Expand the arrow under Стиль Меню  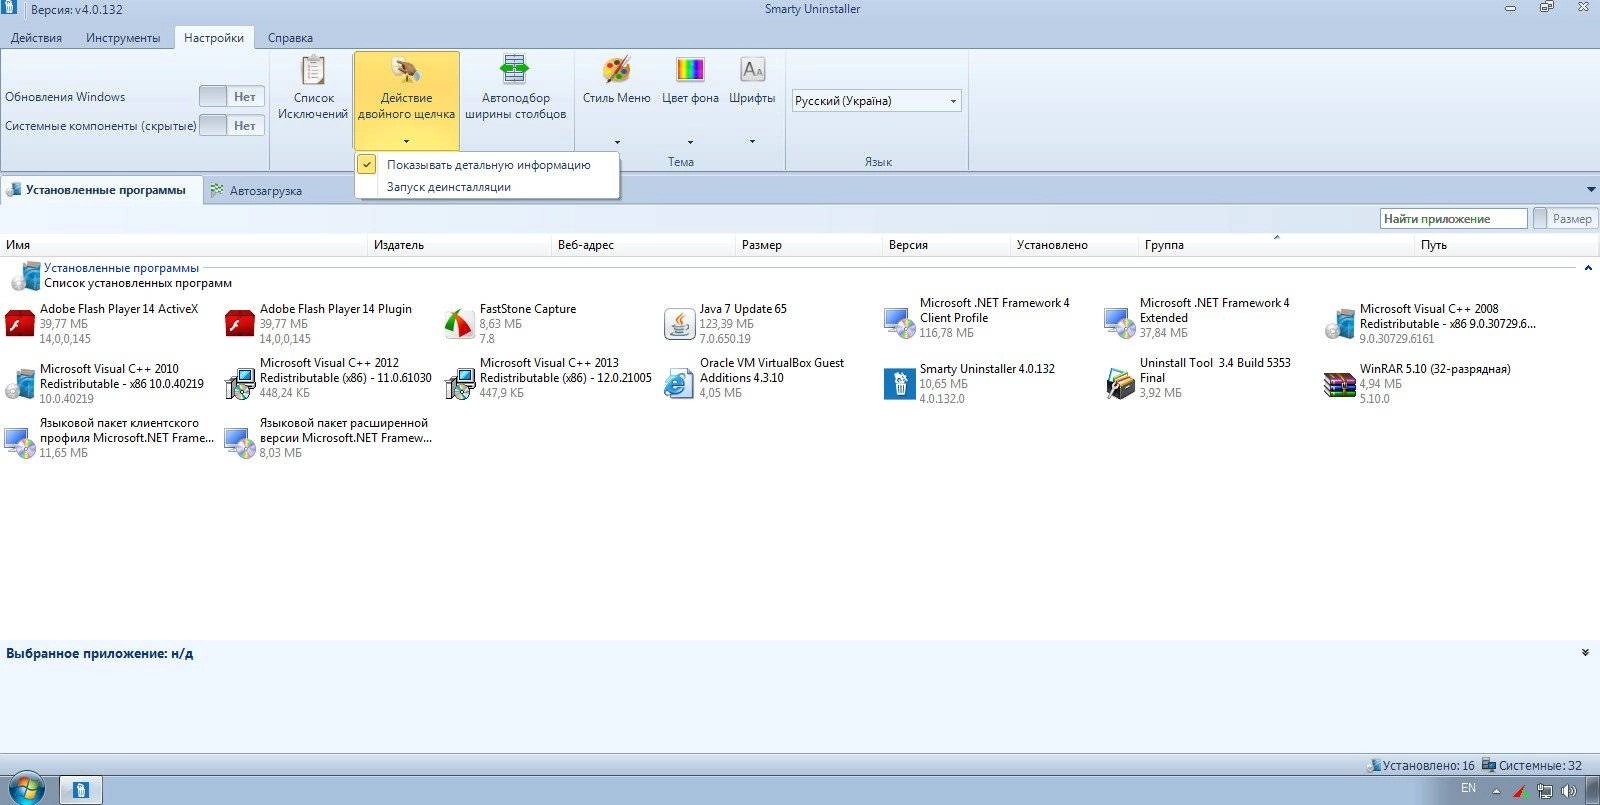click(617, 142)
